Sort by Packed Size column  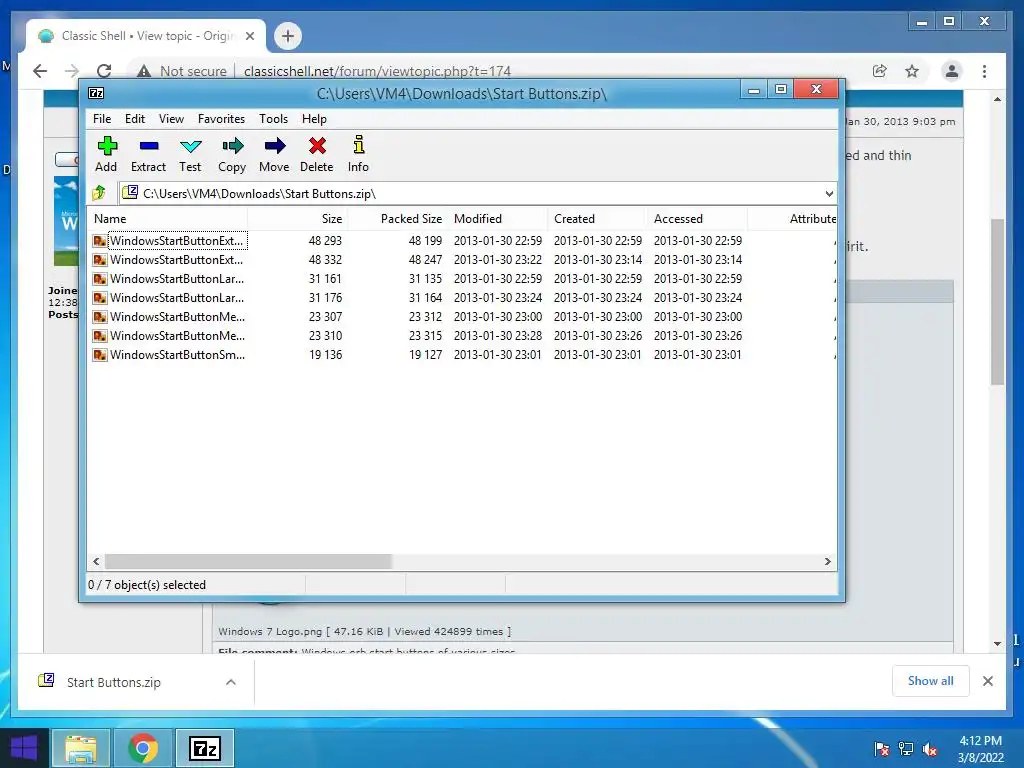coord(398,219)
